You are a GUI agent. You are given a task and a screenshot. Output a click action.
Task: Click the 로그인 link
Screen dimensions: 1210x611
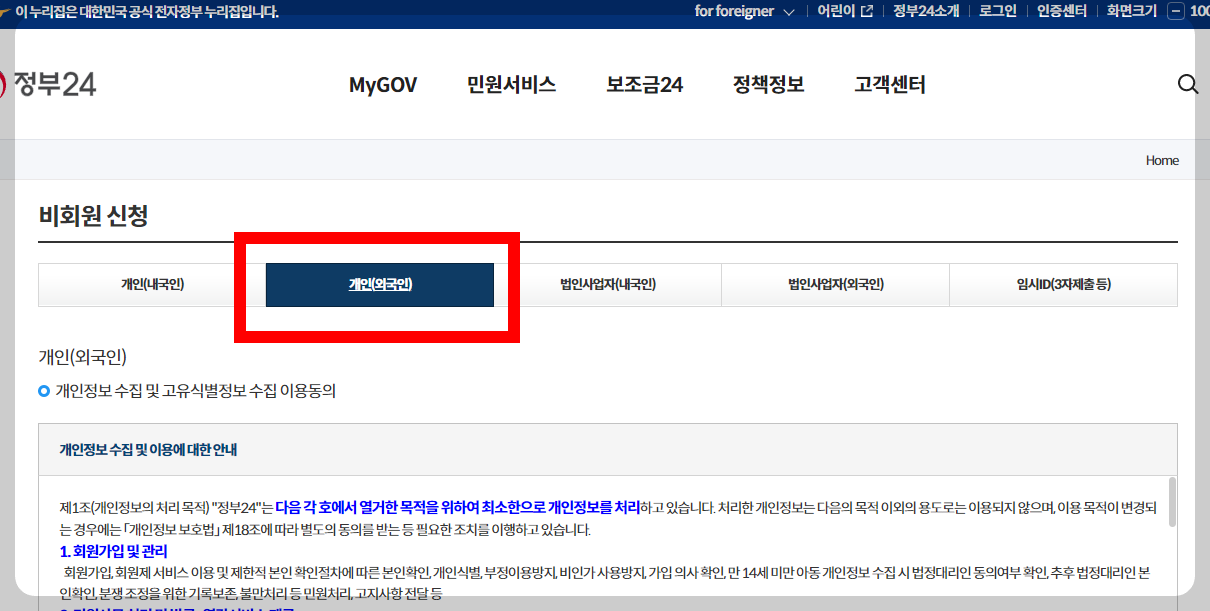click(x=997, y=12)
